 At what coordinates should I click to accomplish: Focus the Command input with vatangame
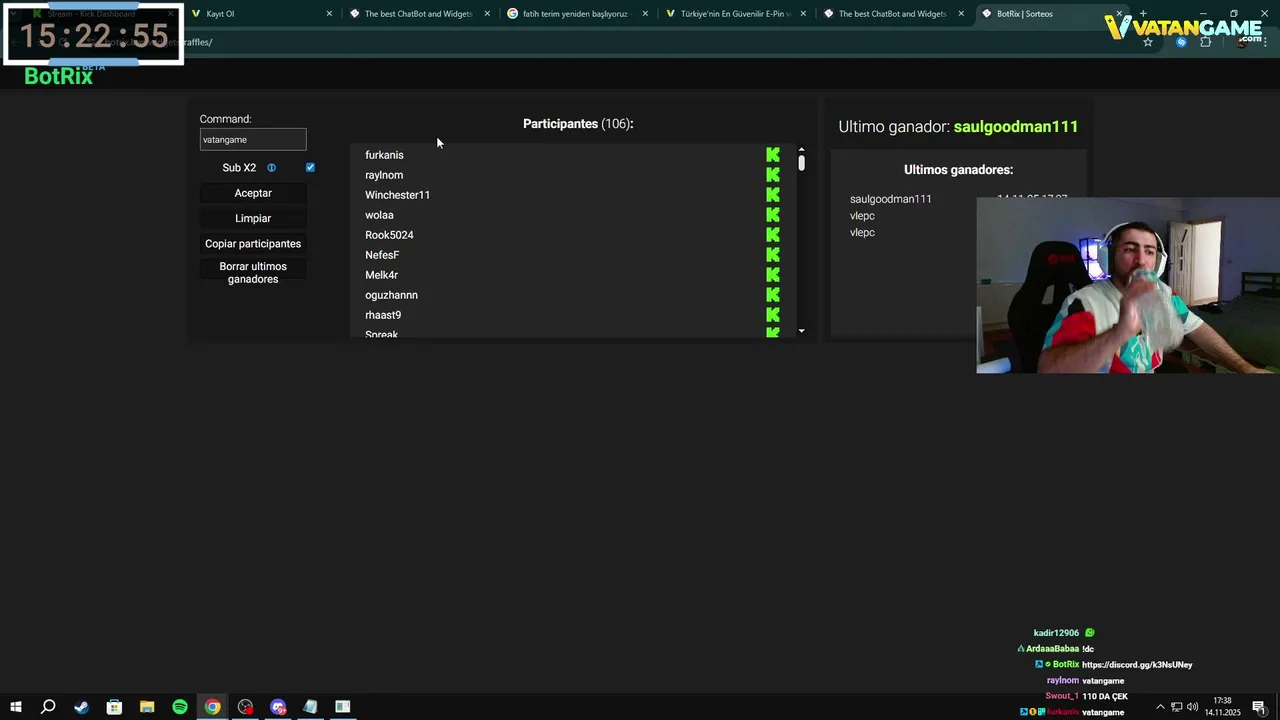point(253,140)
